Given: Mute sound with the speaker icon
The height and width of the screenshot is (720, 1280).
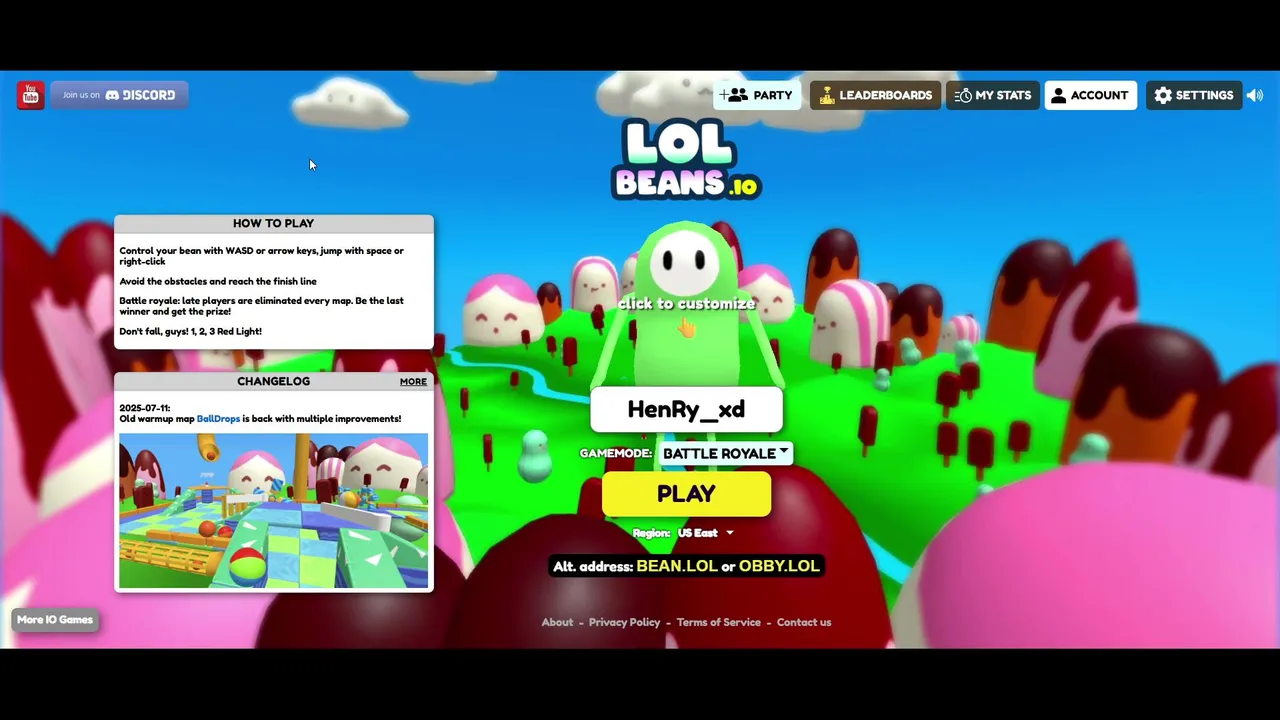Looking at the screenshot, I should 1255,95.
